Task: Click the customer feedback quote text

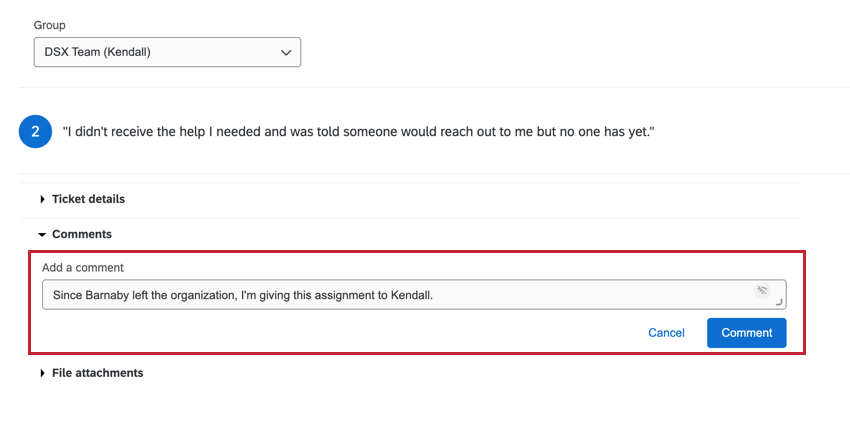Action: tap(358, 132)
